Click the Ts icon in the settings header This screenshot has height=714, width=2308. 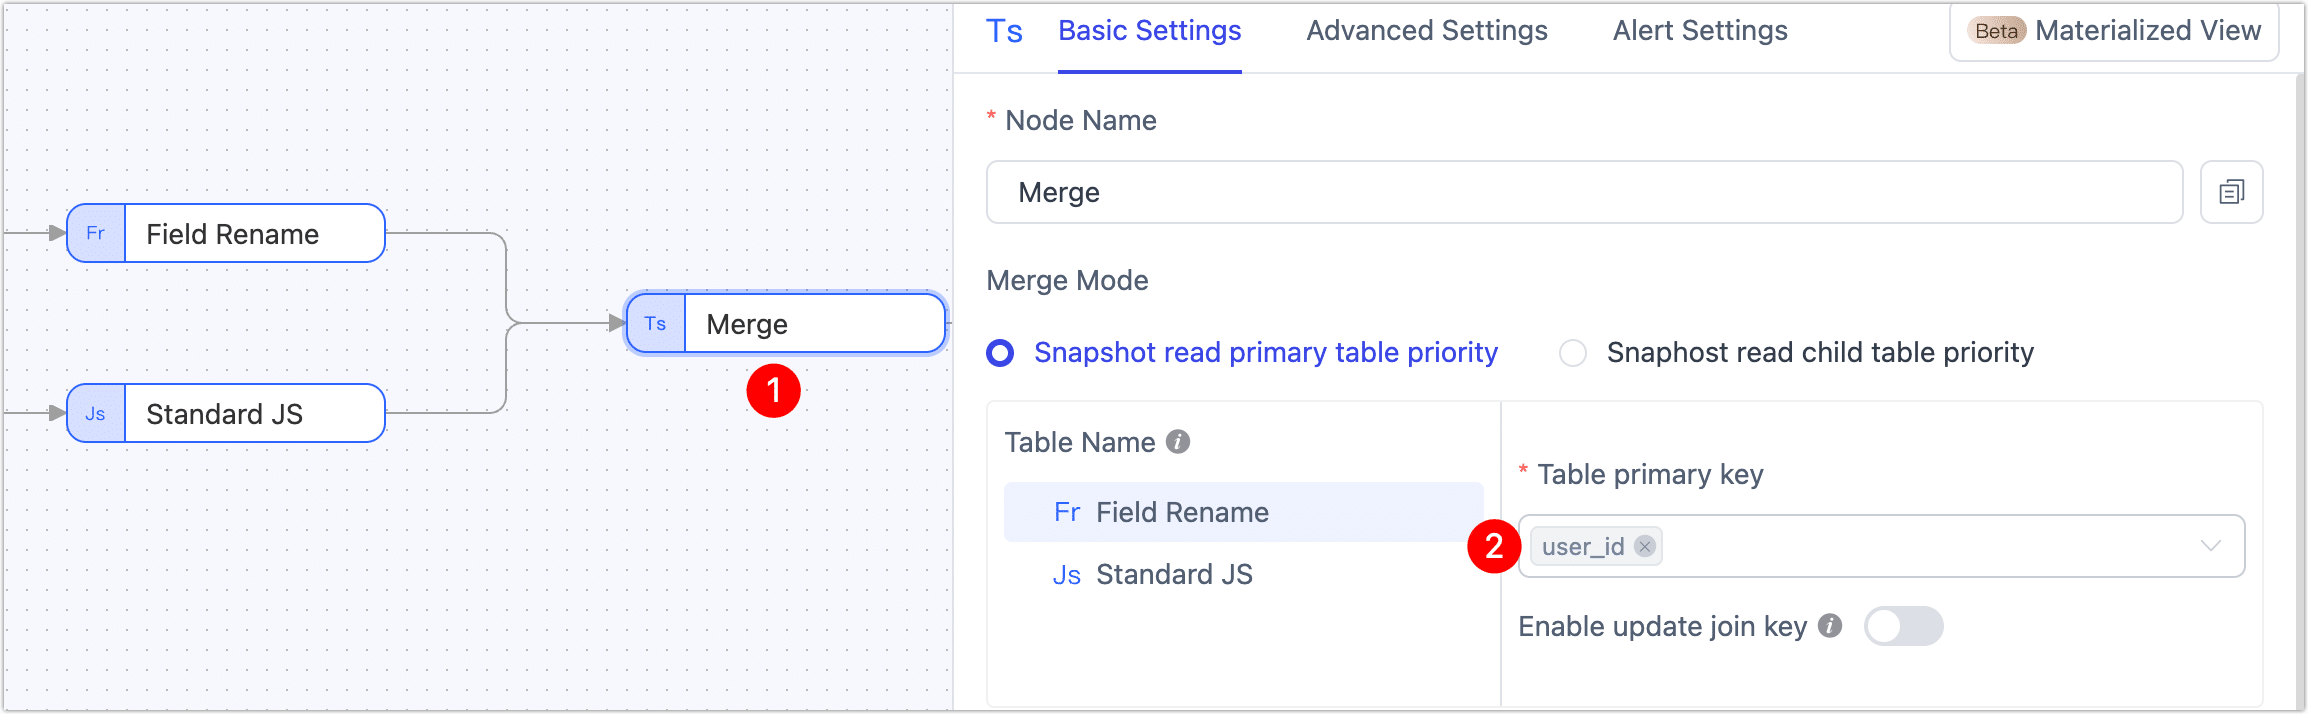coord(1004,32)
